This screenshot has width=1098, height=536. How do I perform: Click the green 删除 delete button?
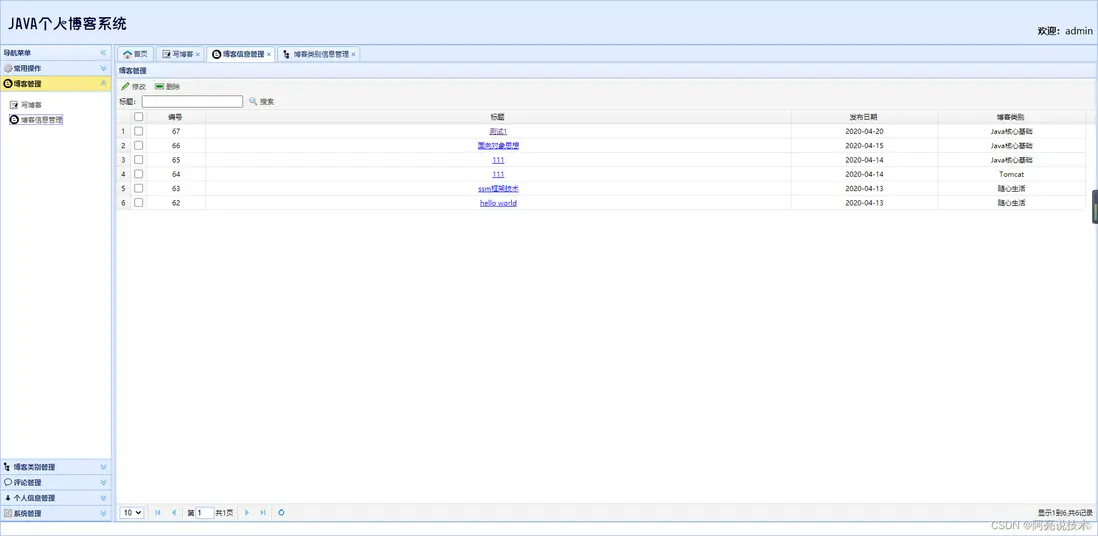click(167, 87)
